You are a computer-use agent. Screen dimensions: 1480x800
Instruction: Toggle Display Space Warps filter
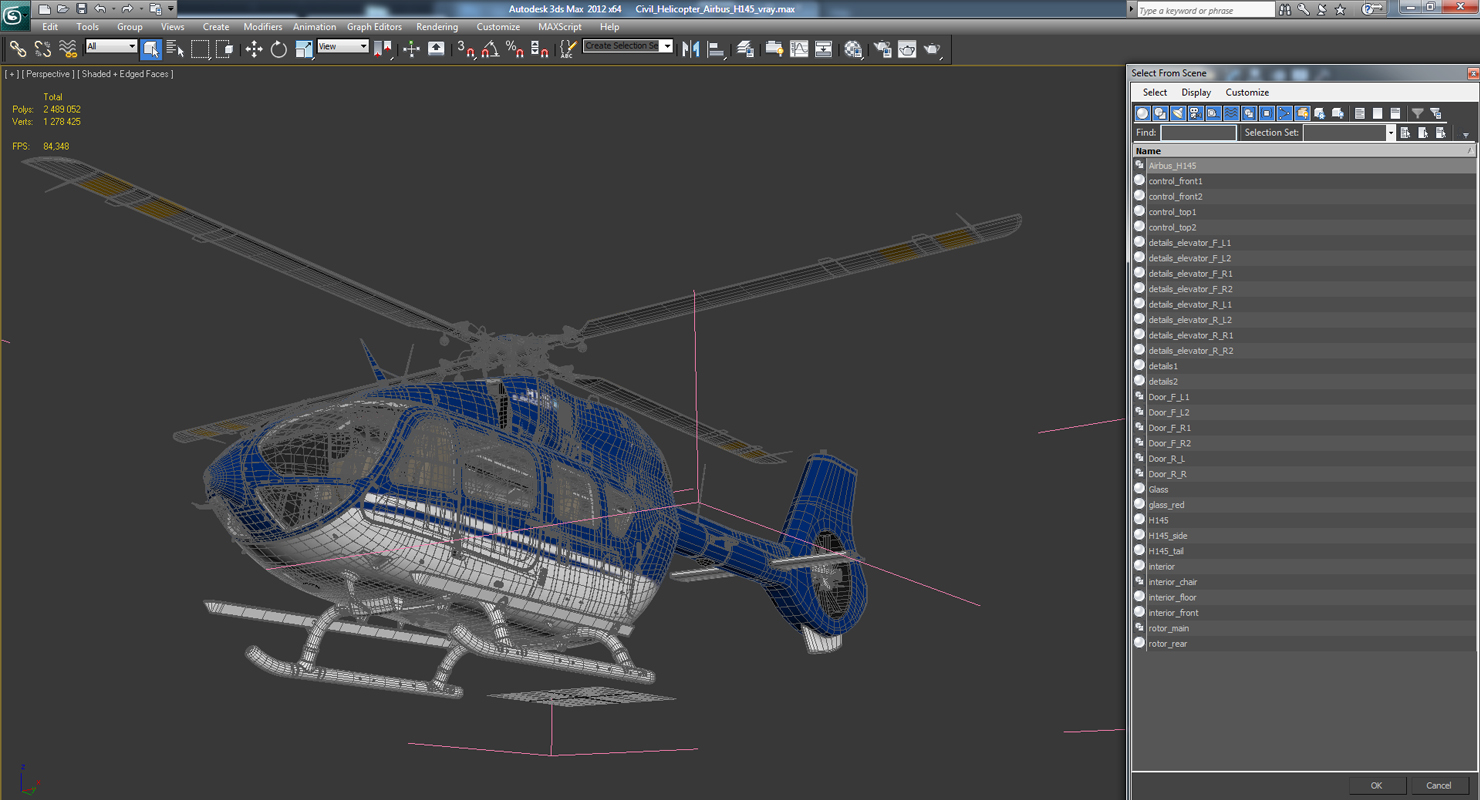point(1231,113)
